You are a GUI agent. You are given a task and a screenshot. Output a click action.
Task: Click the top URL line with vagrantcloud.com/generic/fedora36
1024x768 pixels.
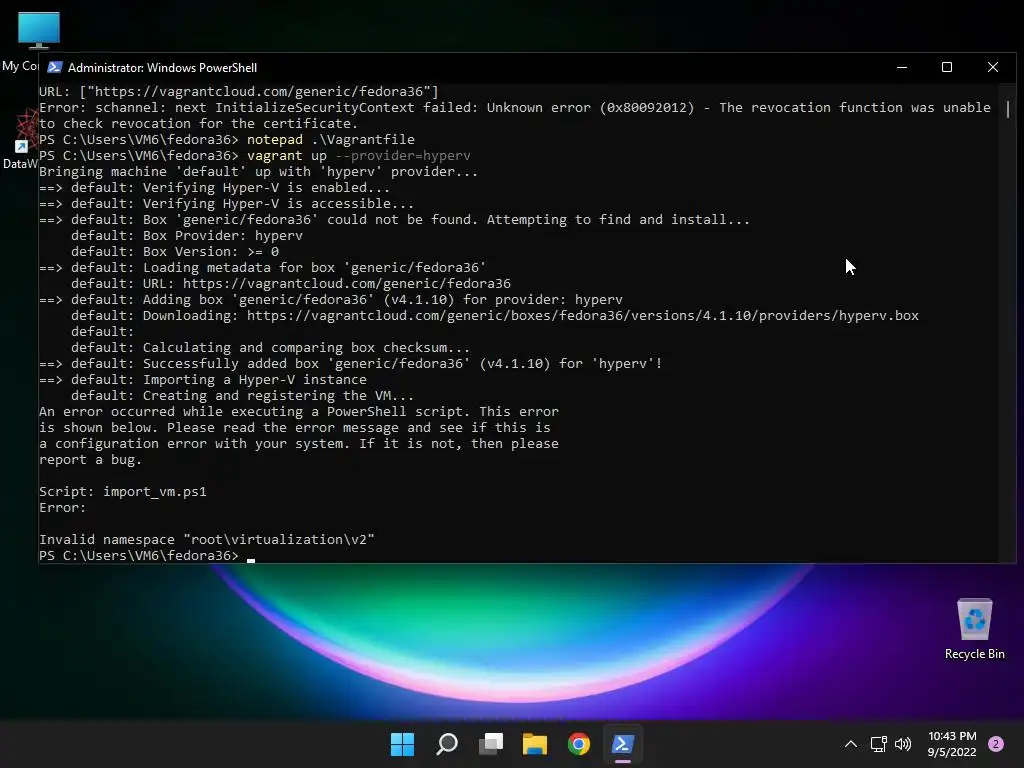238,91
